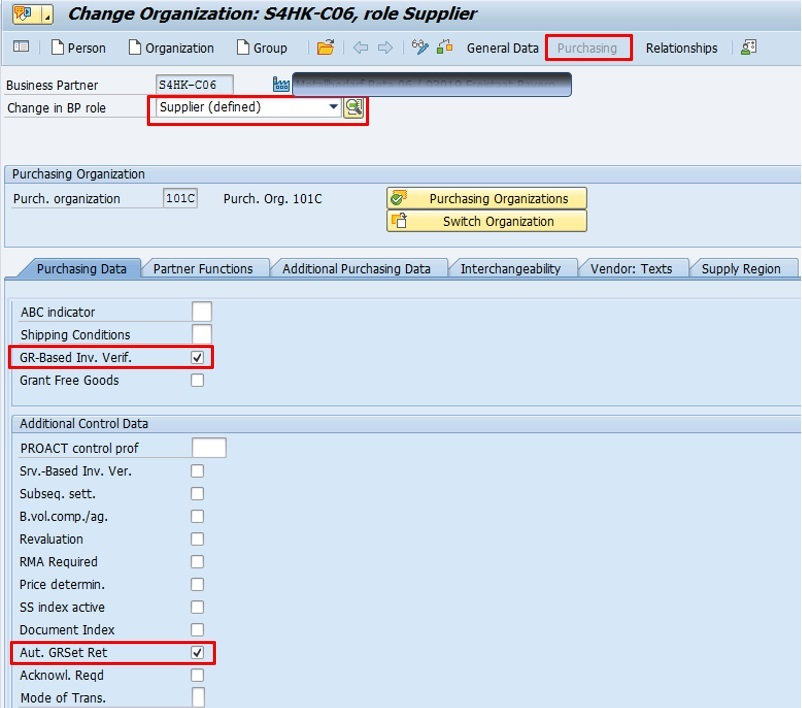802x708 pixels.
Task: Open the Change in BP role dropdown
Action: pyautogui.click(x=334, y=108)
